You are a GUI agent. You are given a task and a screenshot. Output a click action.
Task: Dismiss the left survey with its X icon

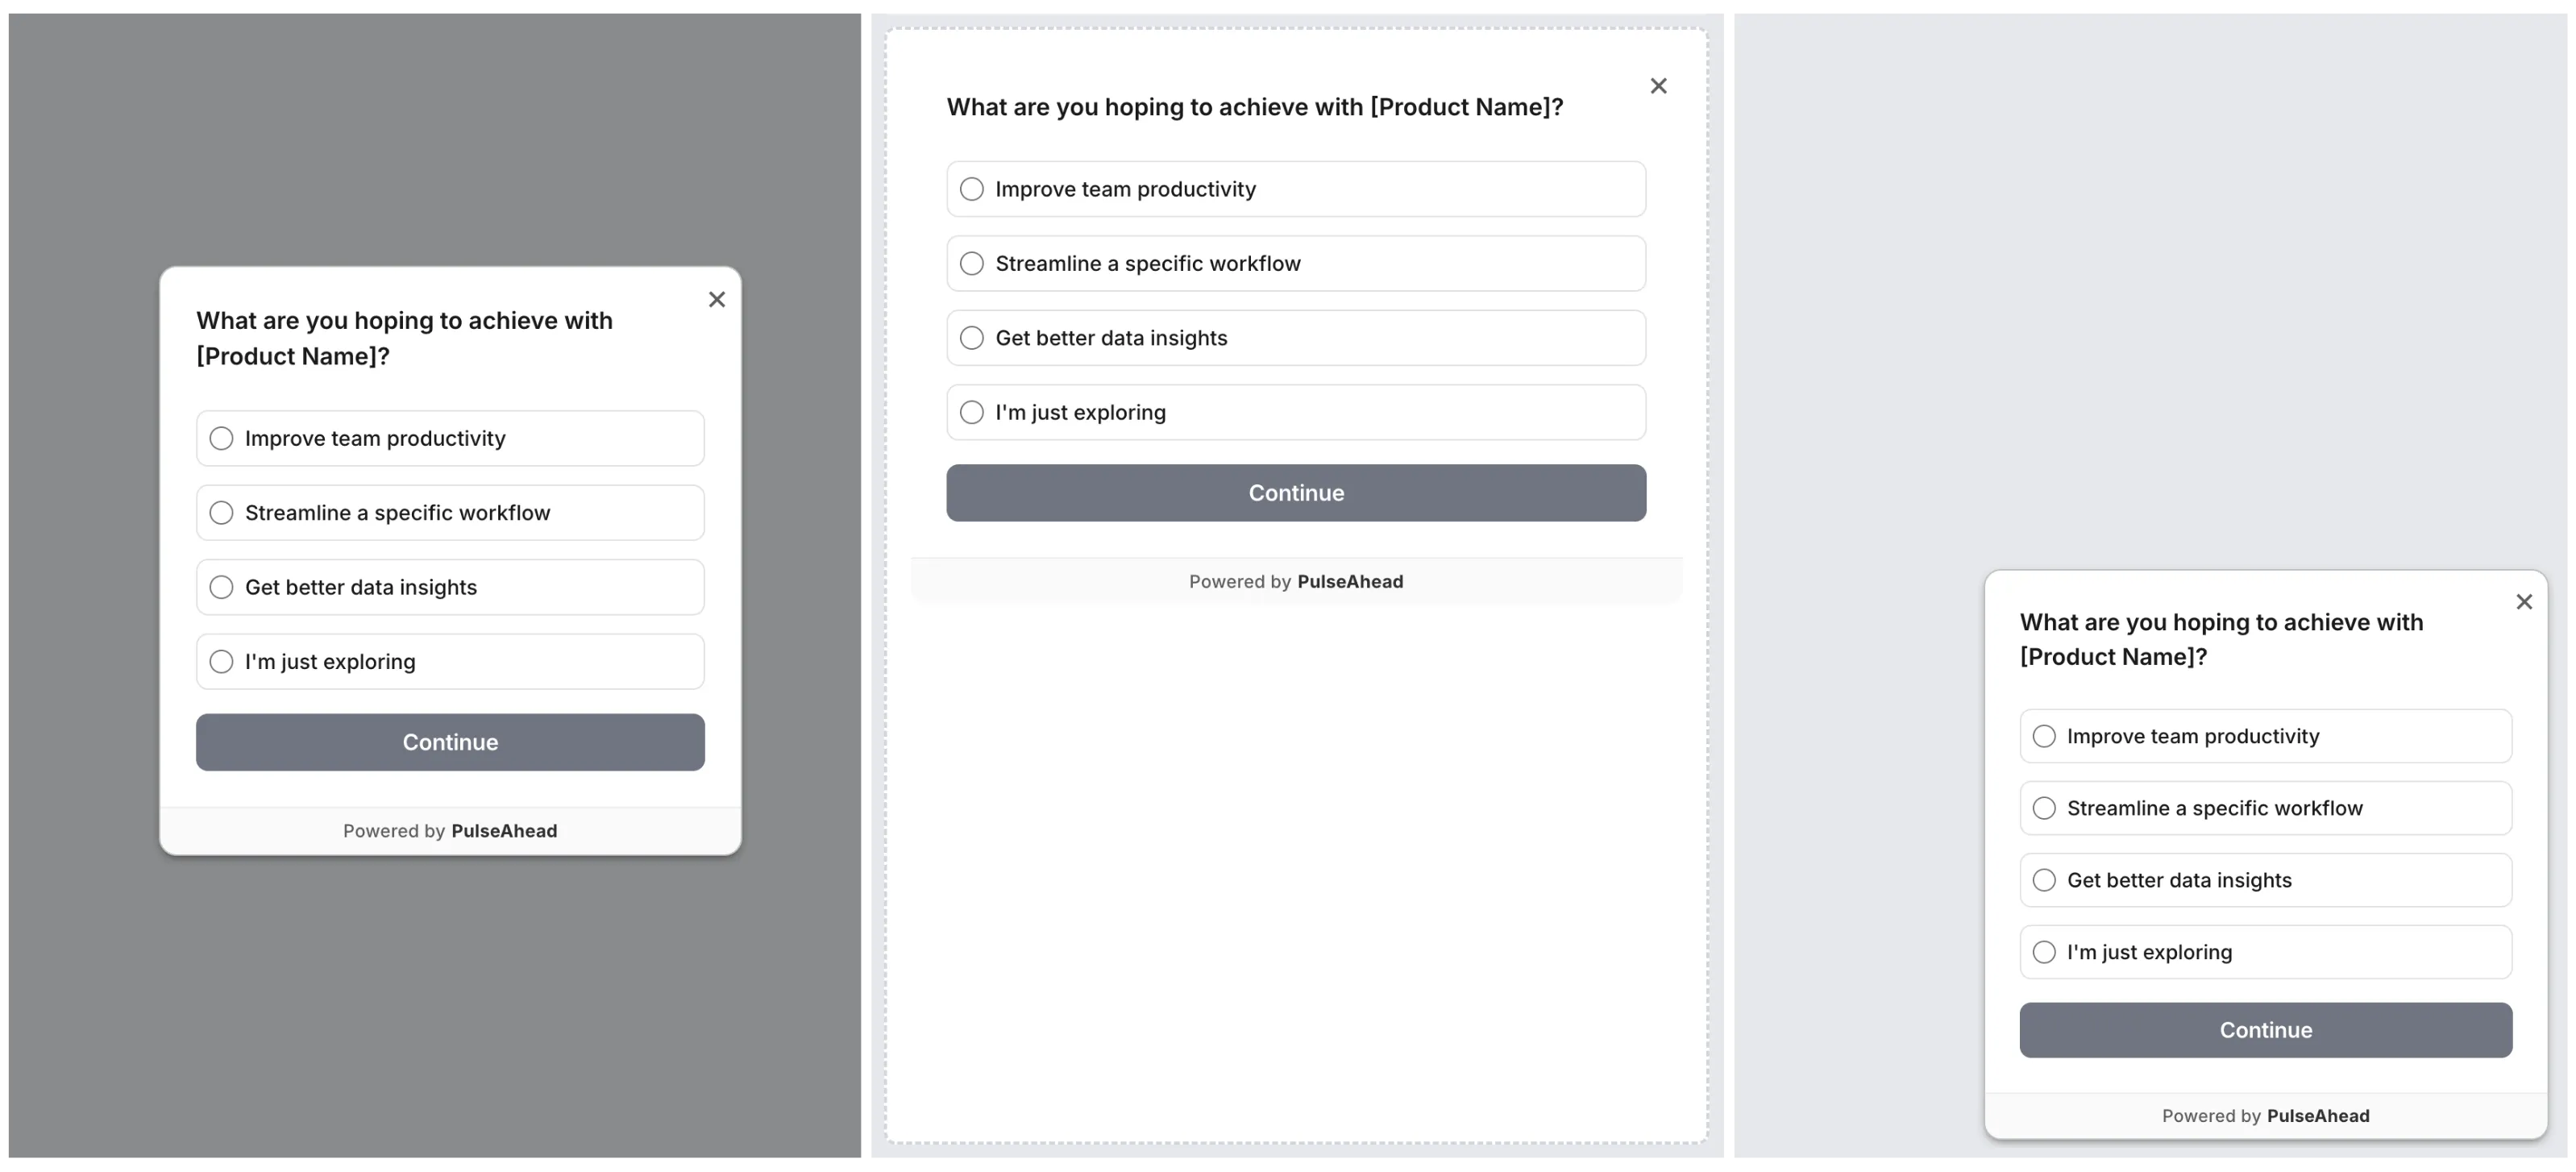(x=717, y=299)
